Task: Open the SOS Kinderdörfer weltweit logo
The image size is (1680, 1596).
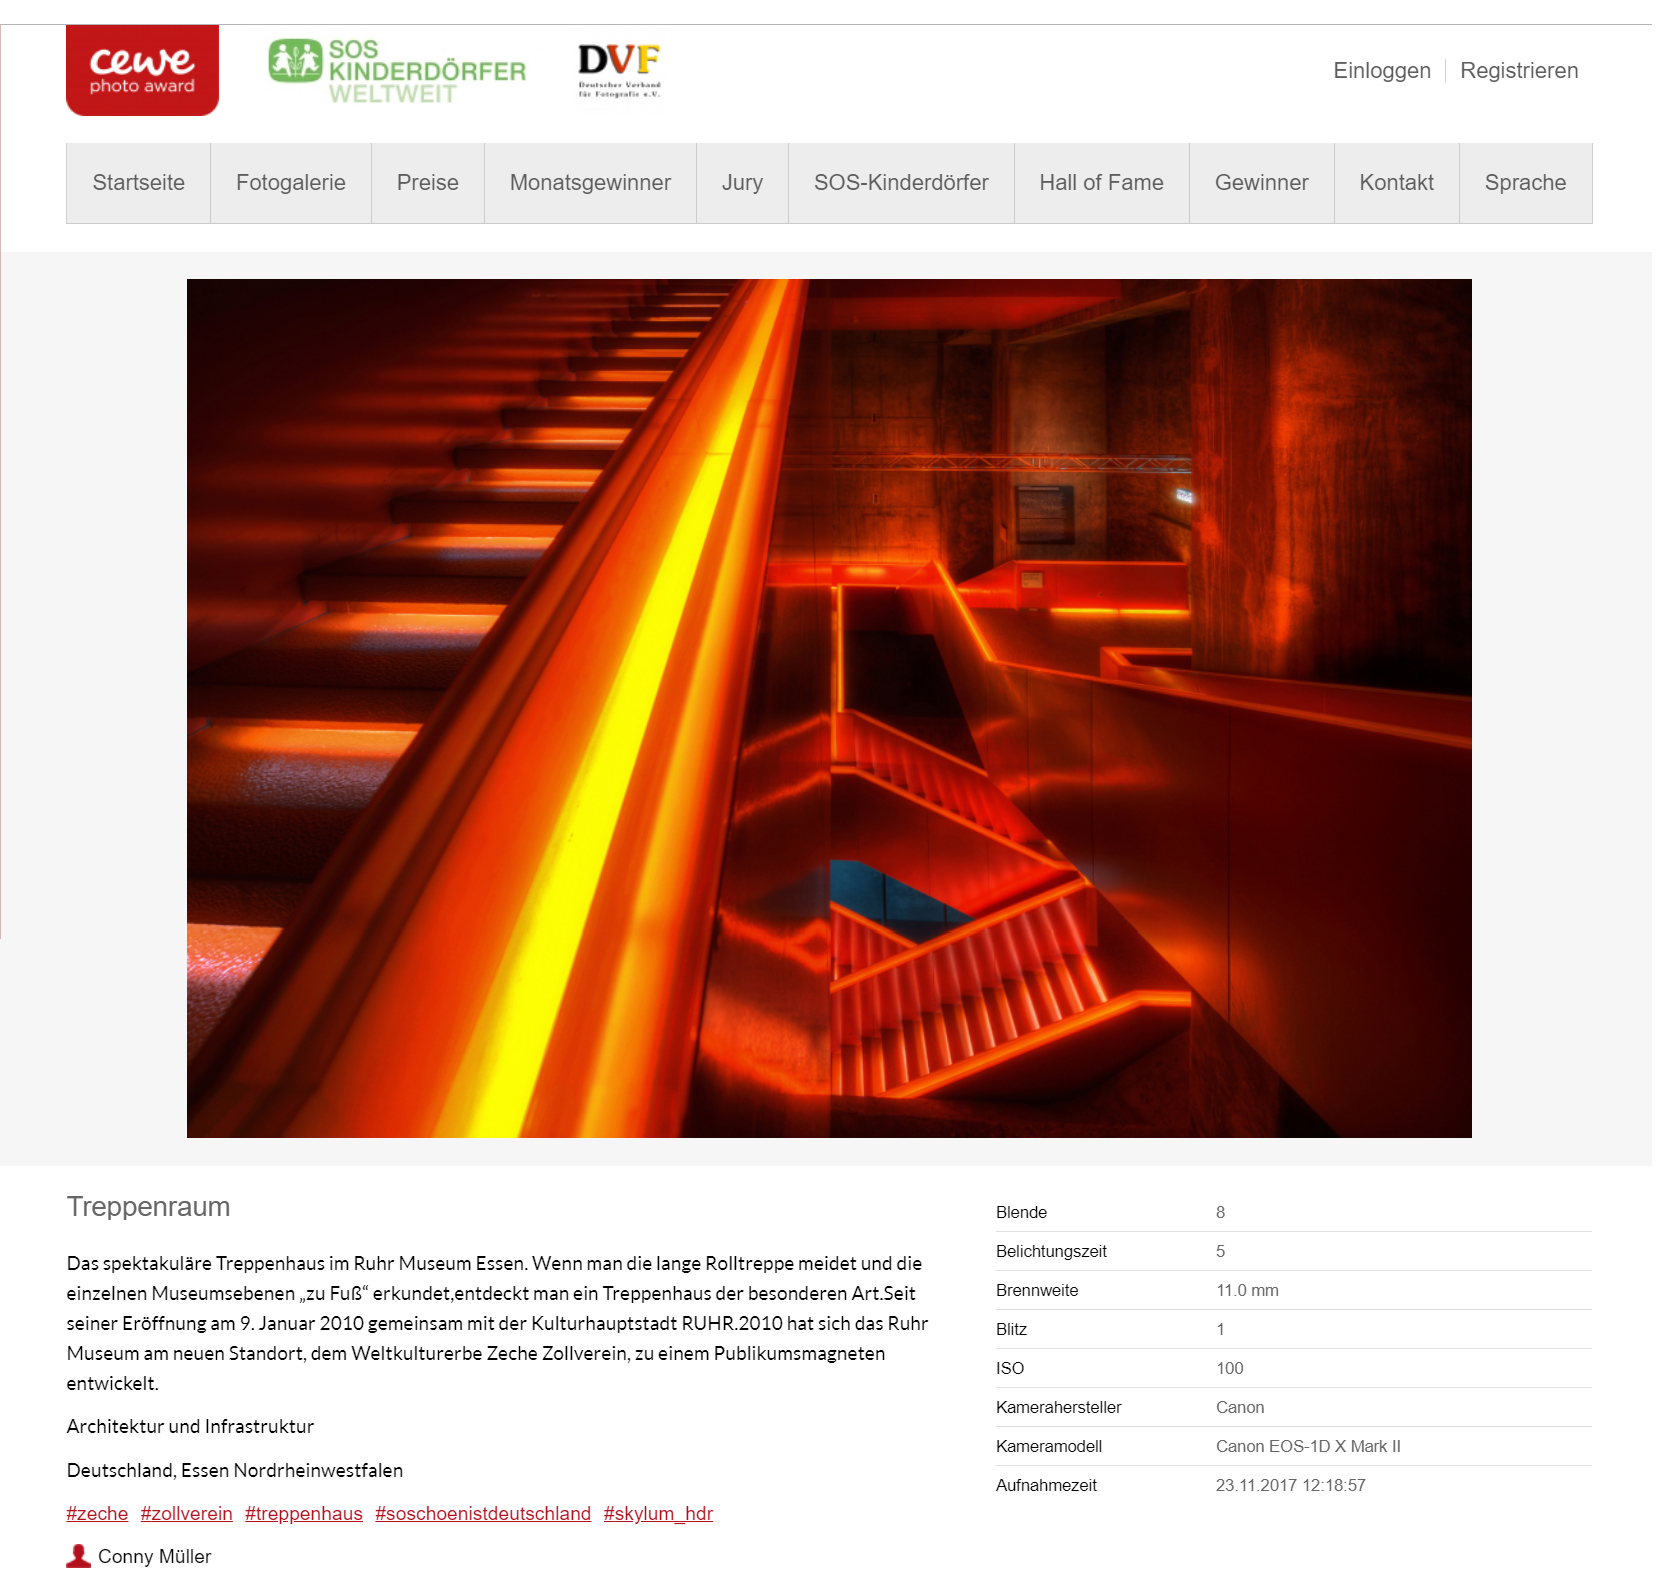Action: (397, 71)
